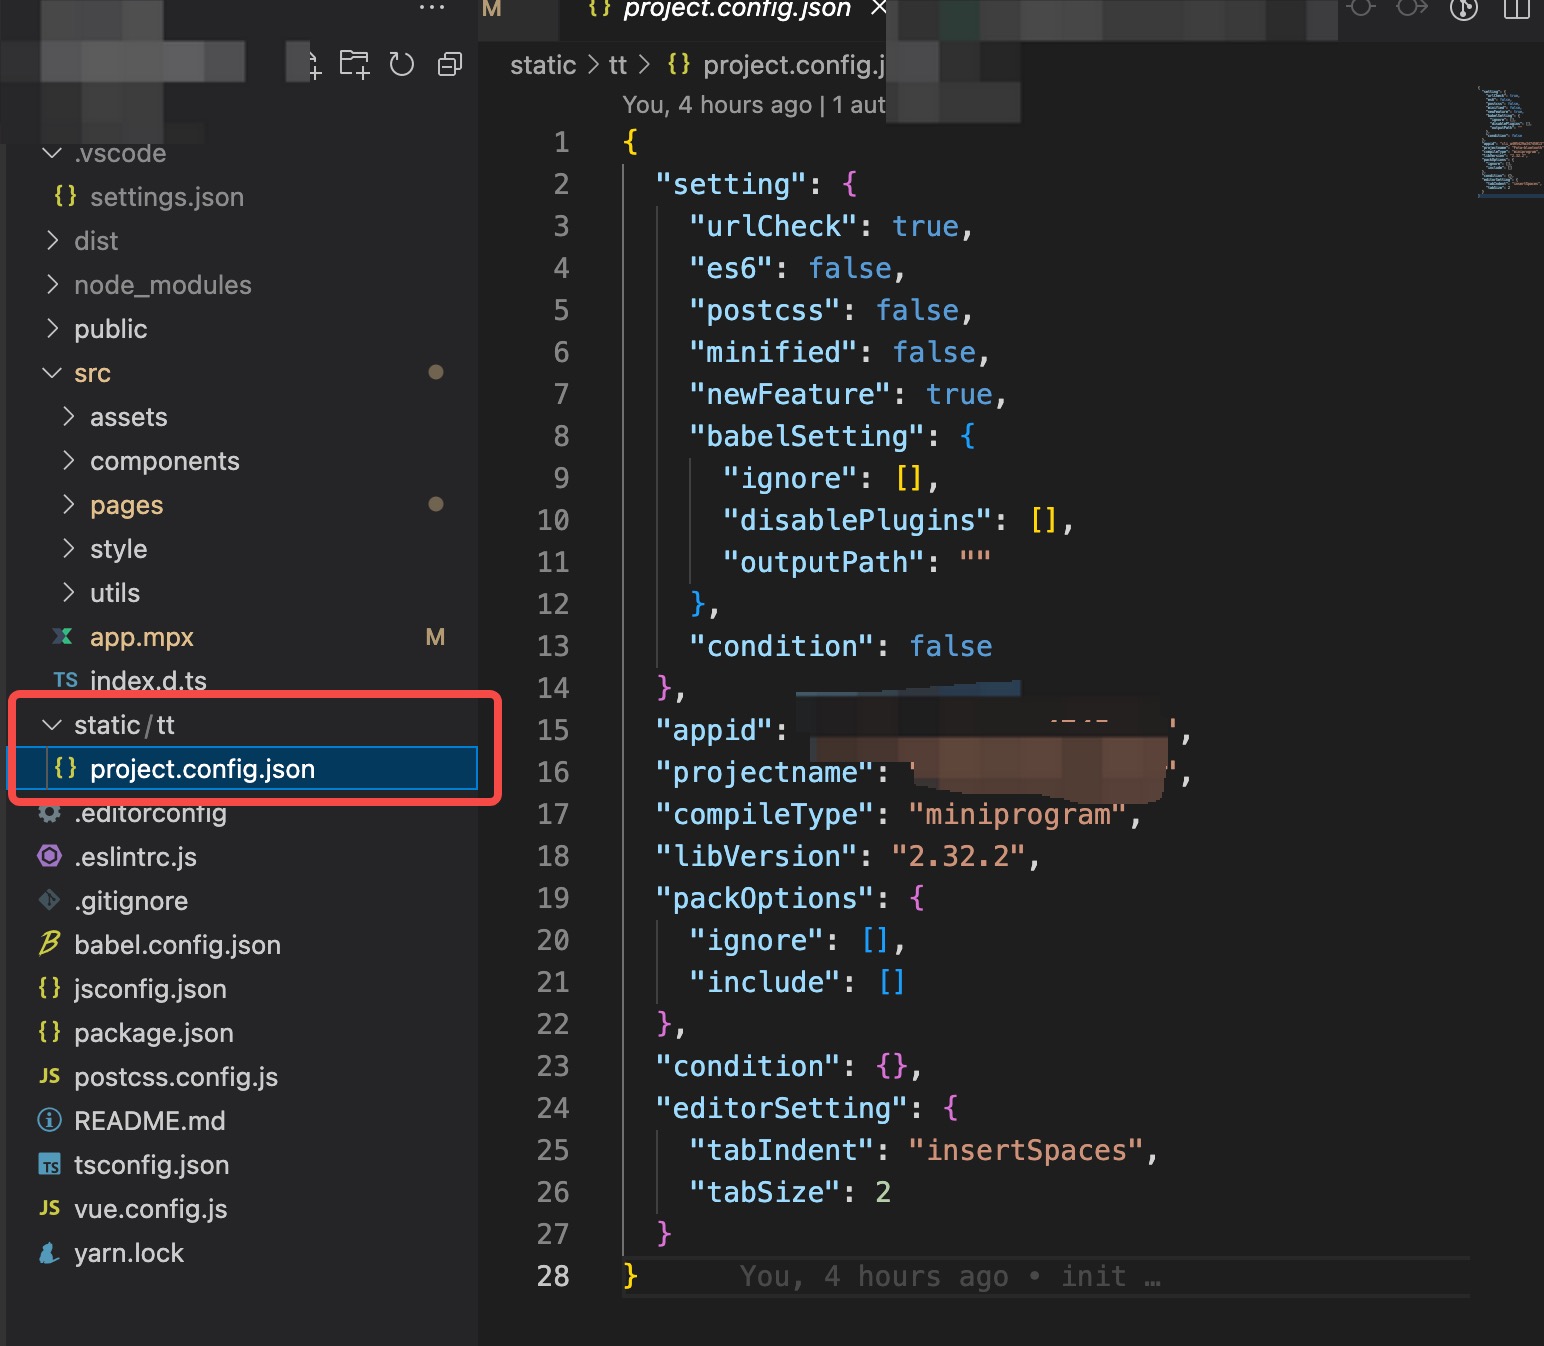Click the "packOptions" key
This screenshot has width=1544, height=1346.
765,898
